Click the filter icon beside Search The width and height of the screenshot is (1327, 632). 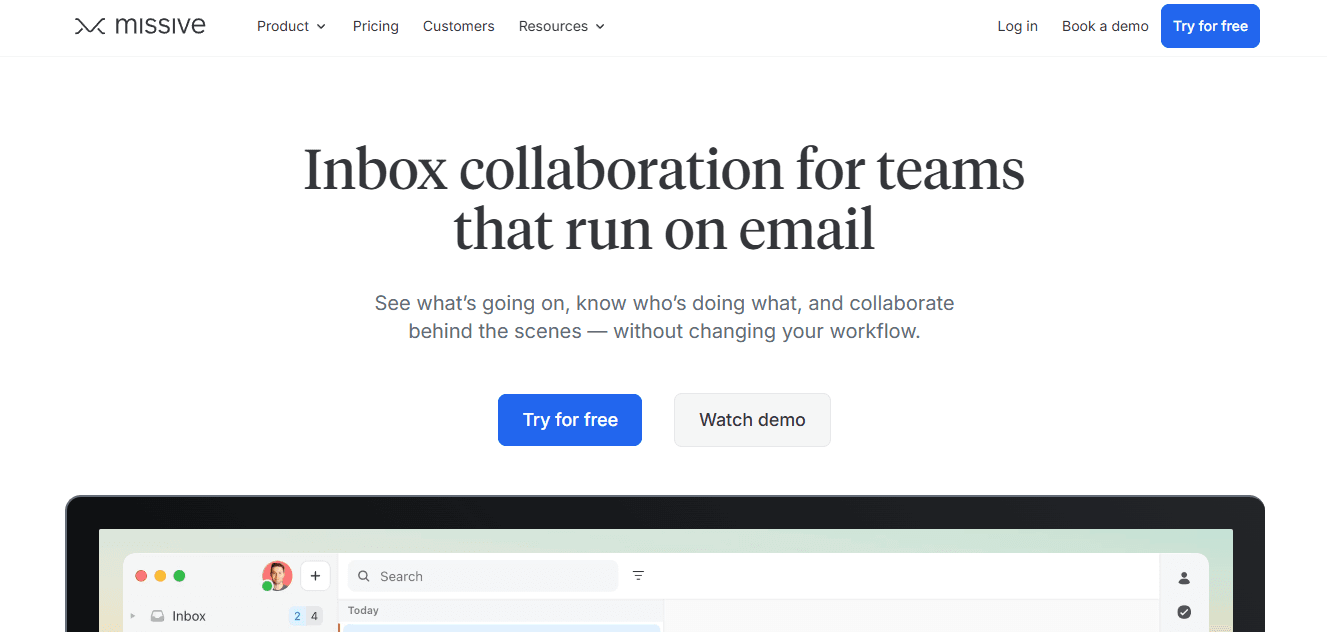tap(638, 576)
